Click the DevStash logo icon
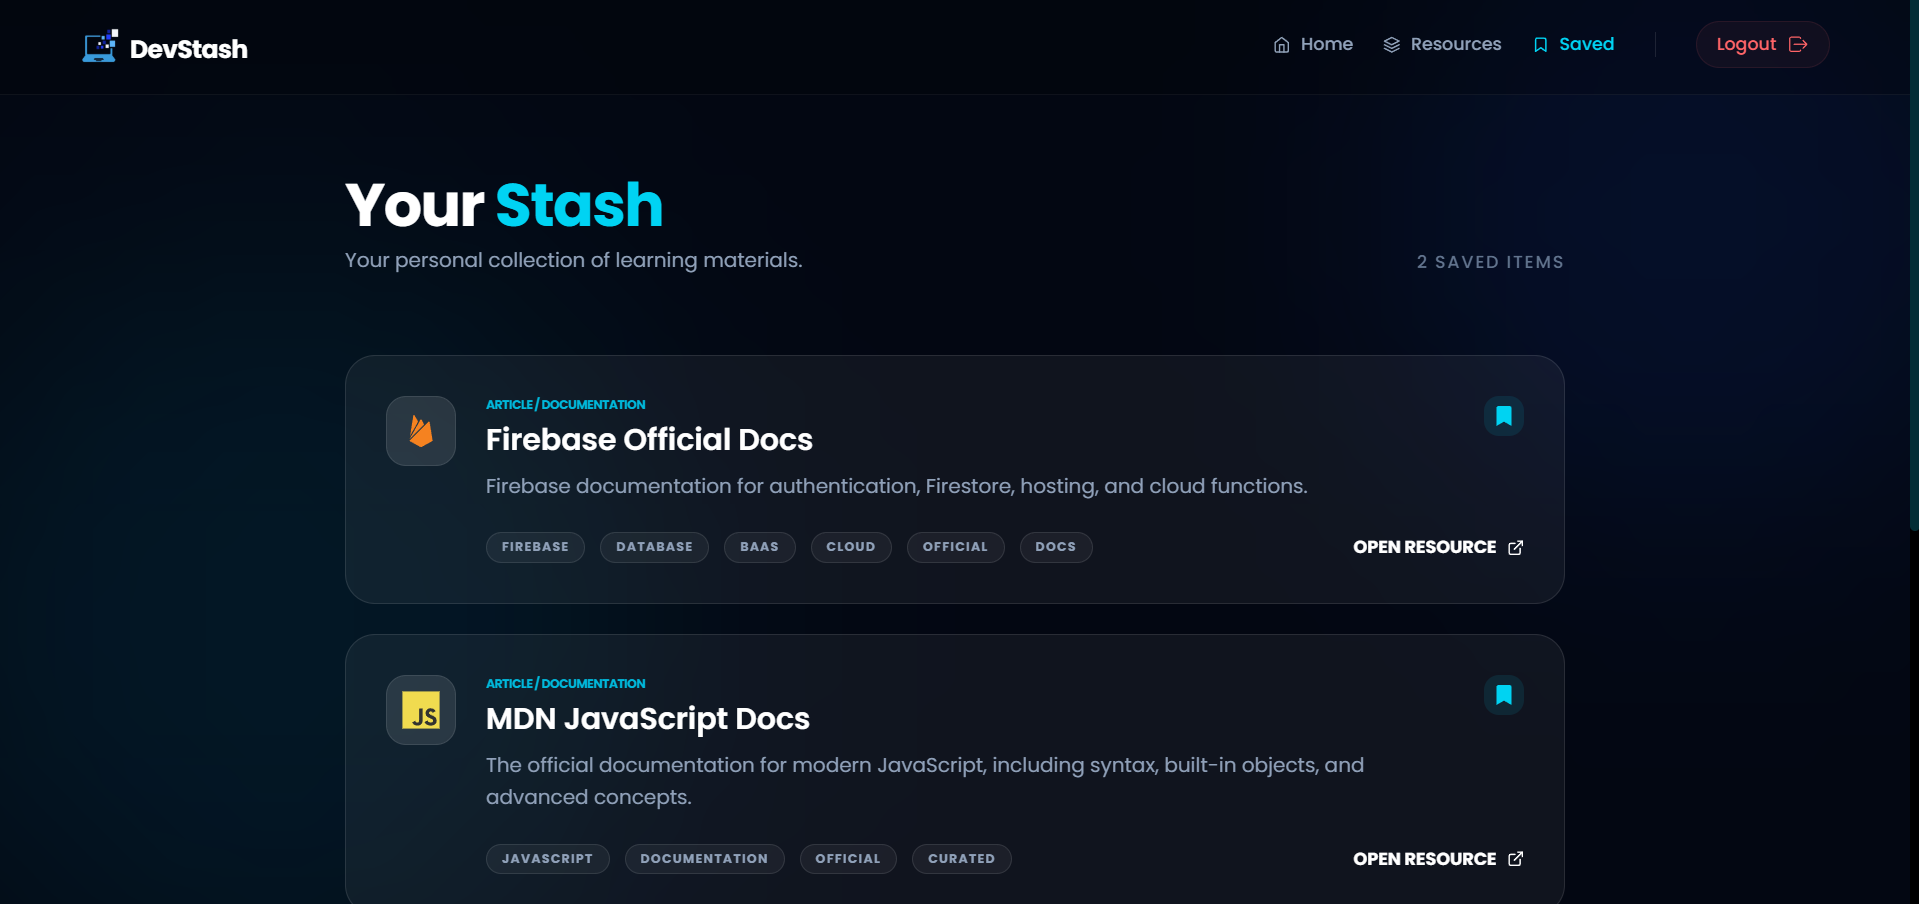This screenshot has width=1919, height=904. pyautogui.click(x=99, y=45)
